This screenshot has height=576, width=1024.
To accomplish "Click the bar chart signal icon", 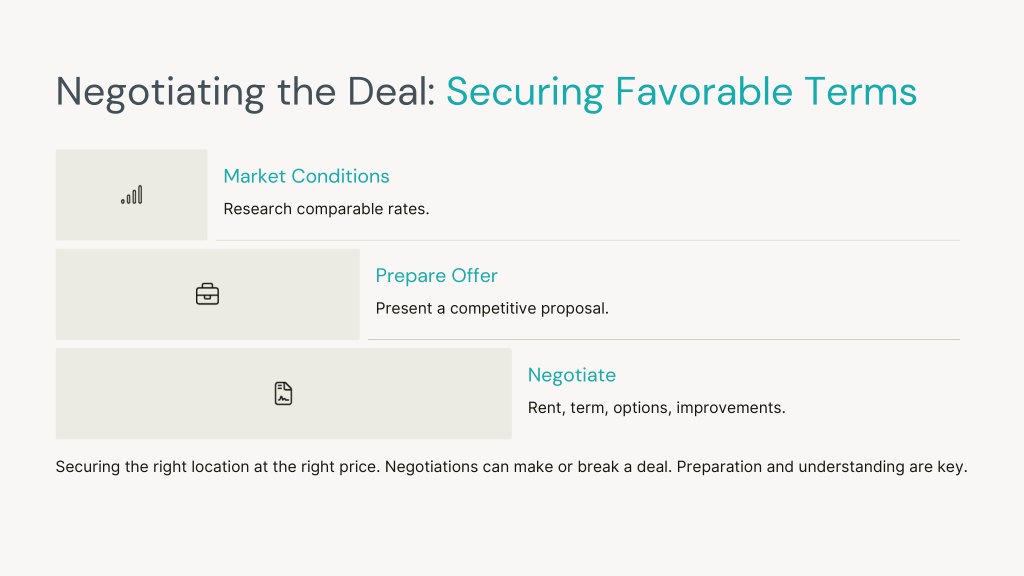I will (x=131, y=195).
